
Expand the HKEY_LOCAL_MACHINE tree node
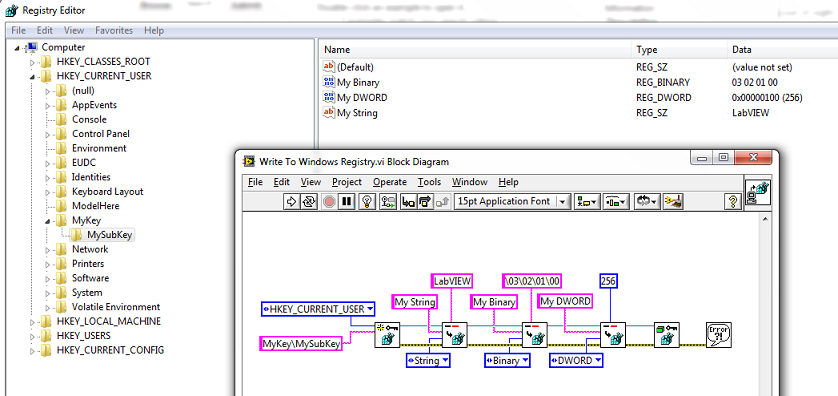tap(33, 322)
